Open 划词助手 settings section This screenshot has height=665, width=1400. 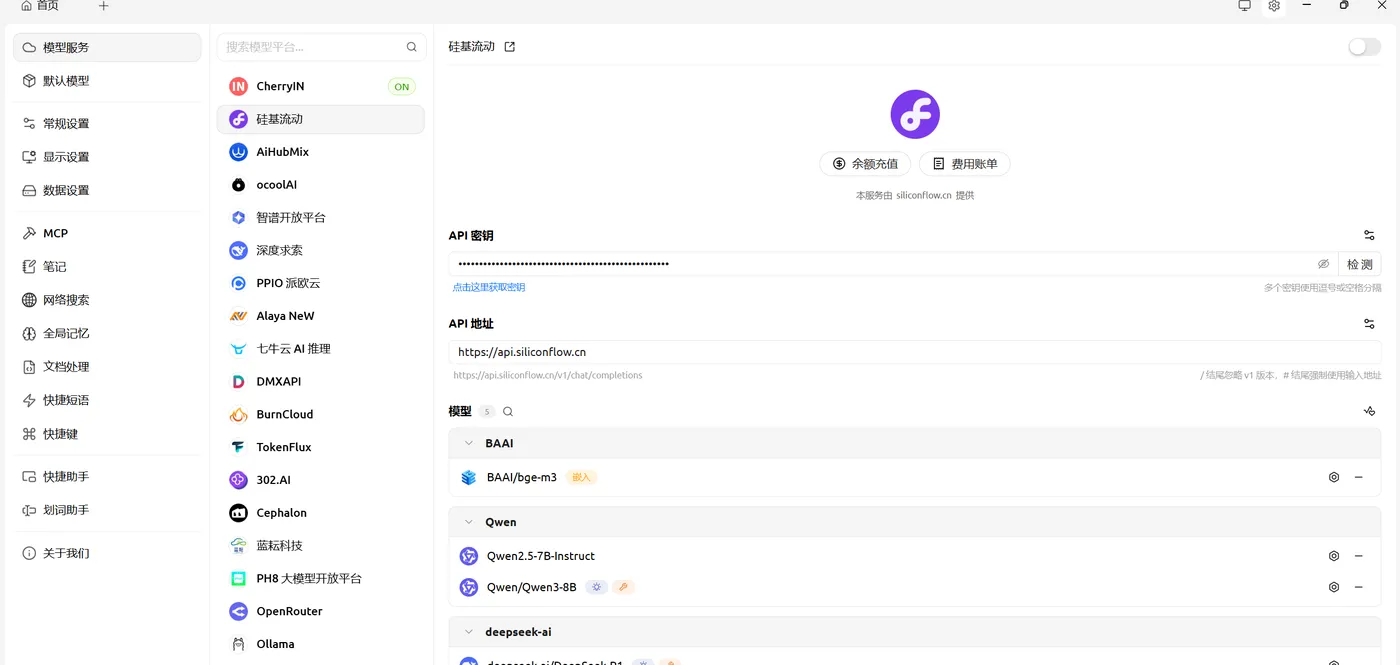107,510
